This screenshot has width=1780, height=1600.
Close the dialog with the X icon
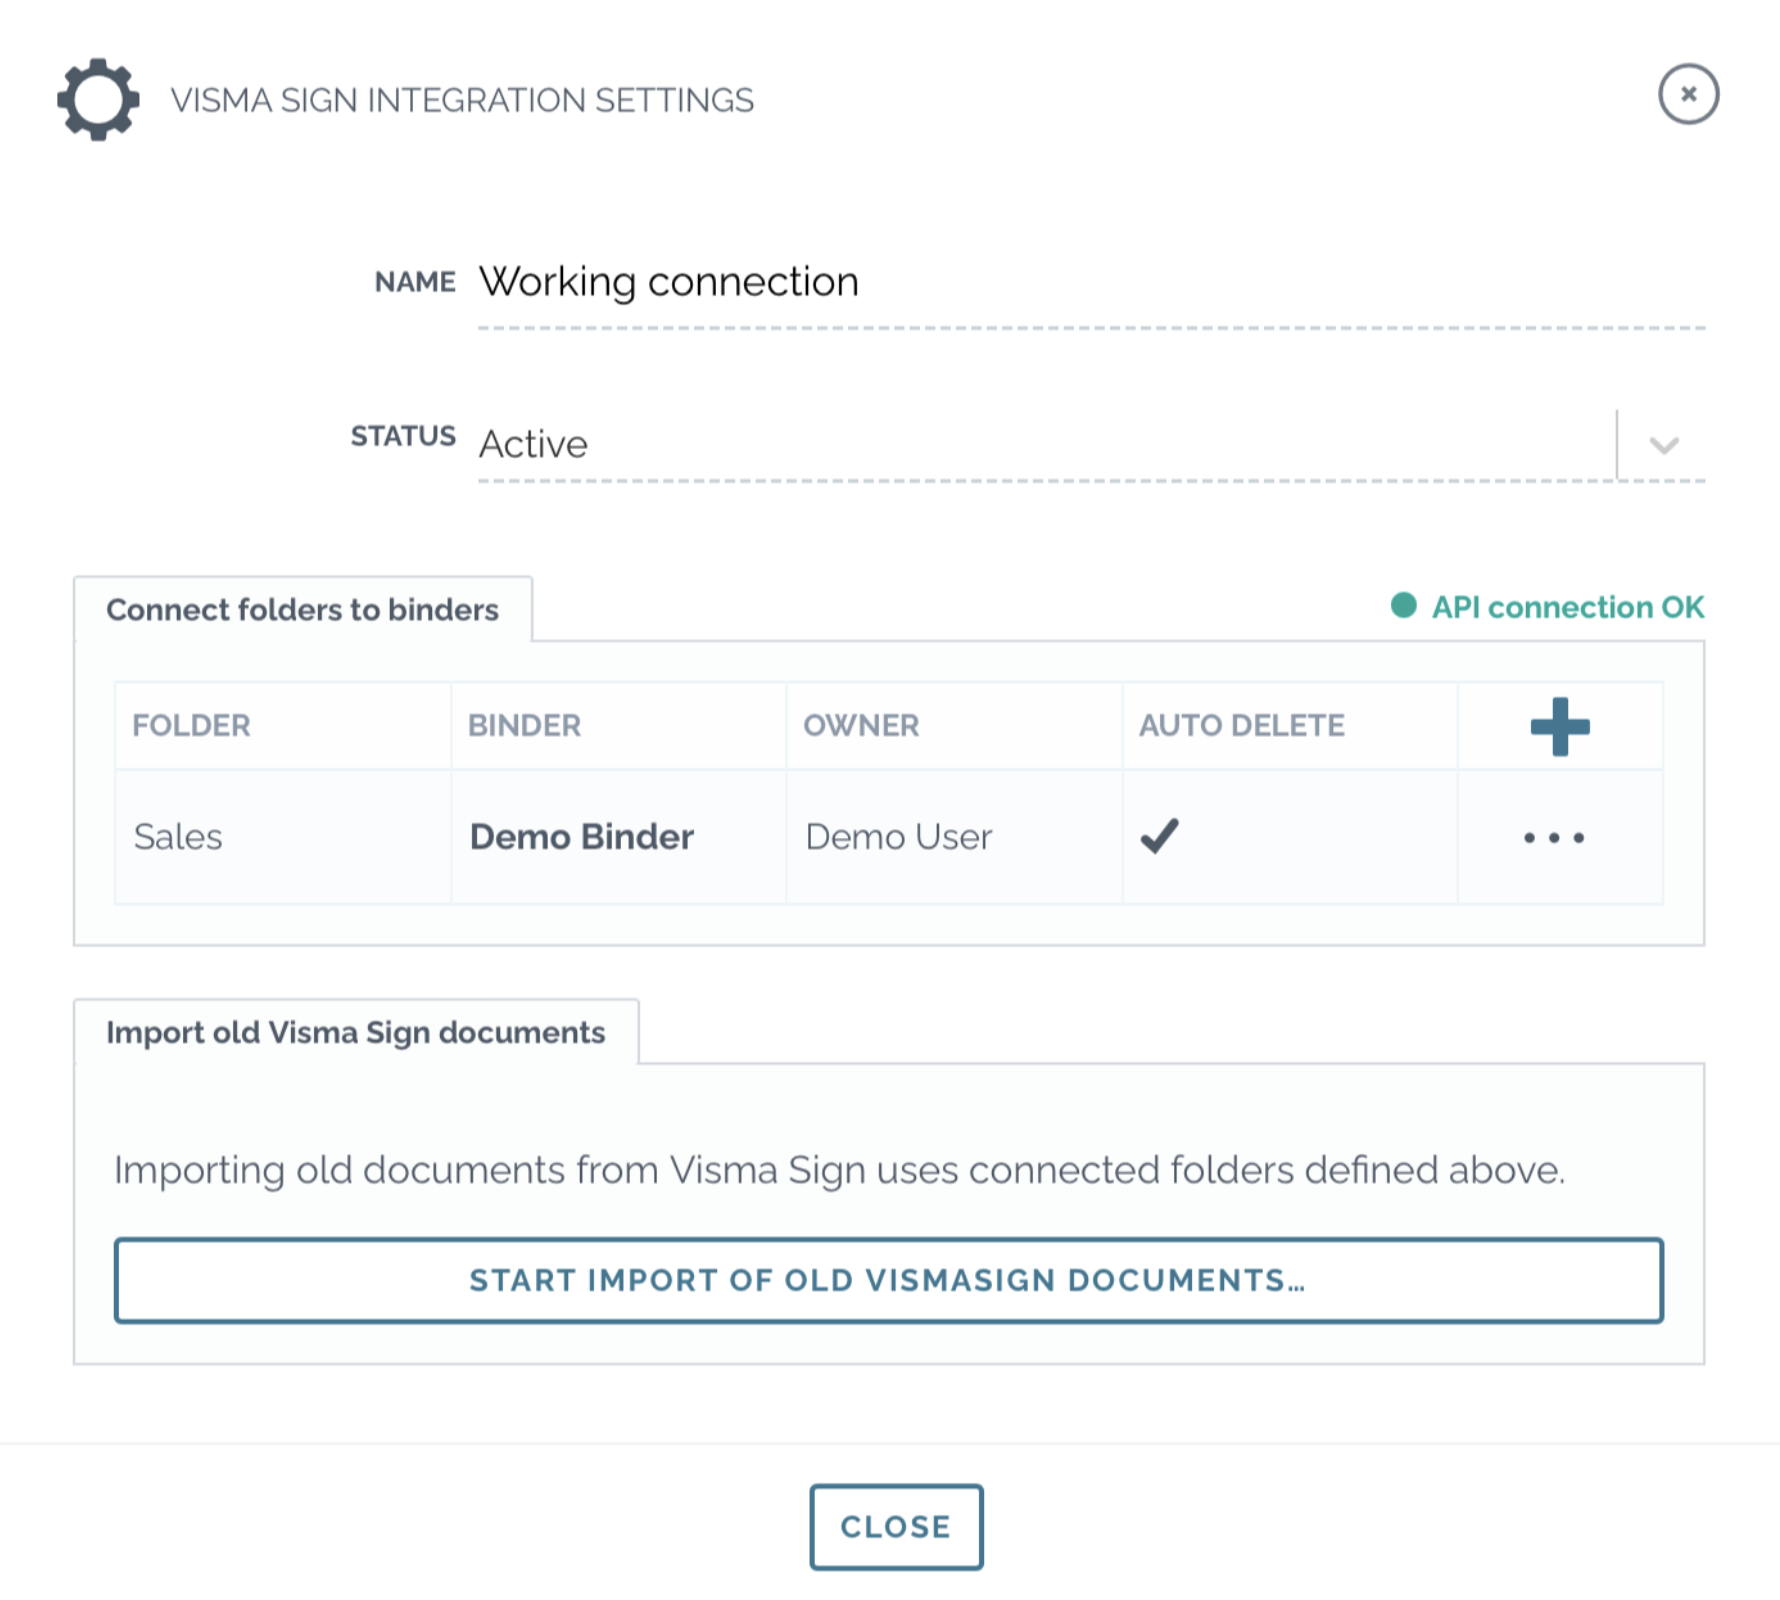(x=1688, y=94)
